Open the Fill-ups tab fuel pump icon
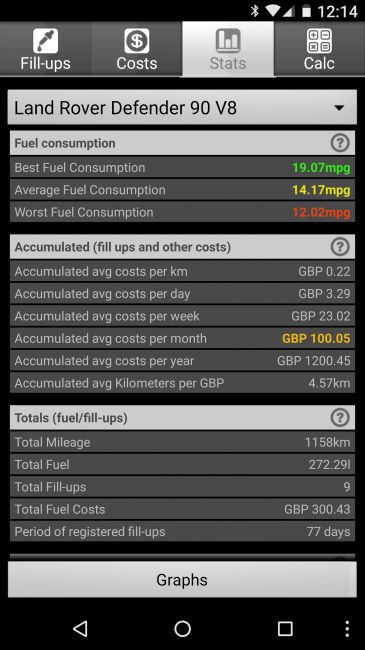The height and width of the screenshot is (650, 365). pos(45,41)
